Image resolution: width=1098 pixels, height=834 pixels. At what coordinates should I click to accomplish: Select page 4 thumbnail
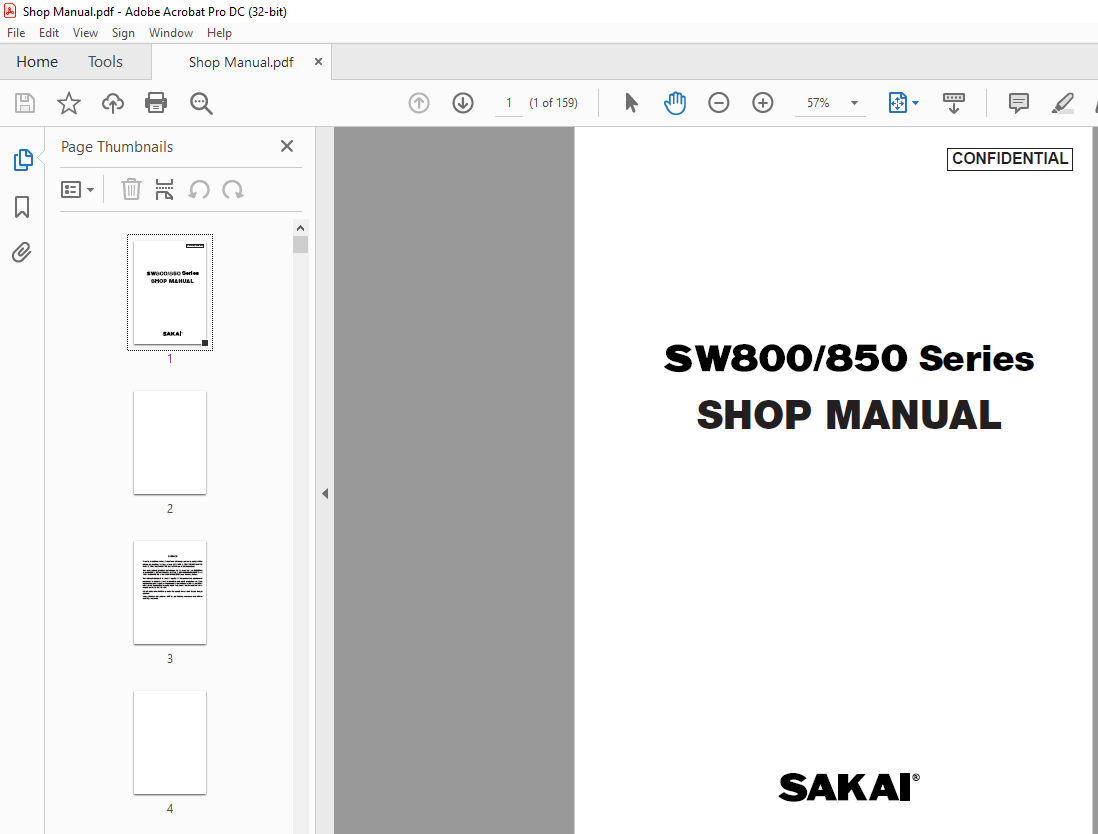pyautogui.click(x=170, y=742)
